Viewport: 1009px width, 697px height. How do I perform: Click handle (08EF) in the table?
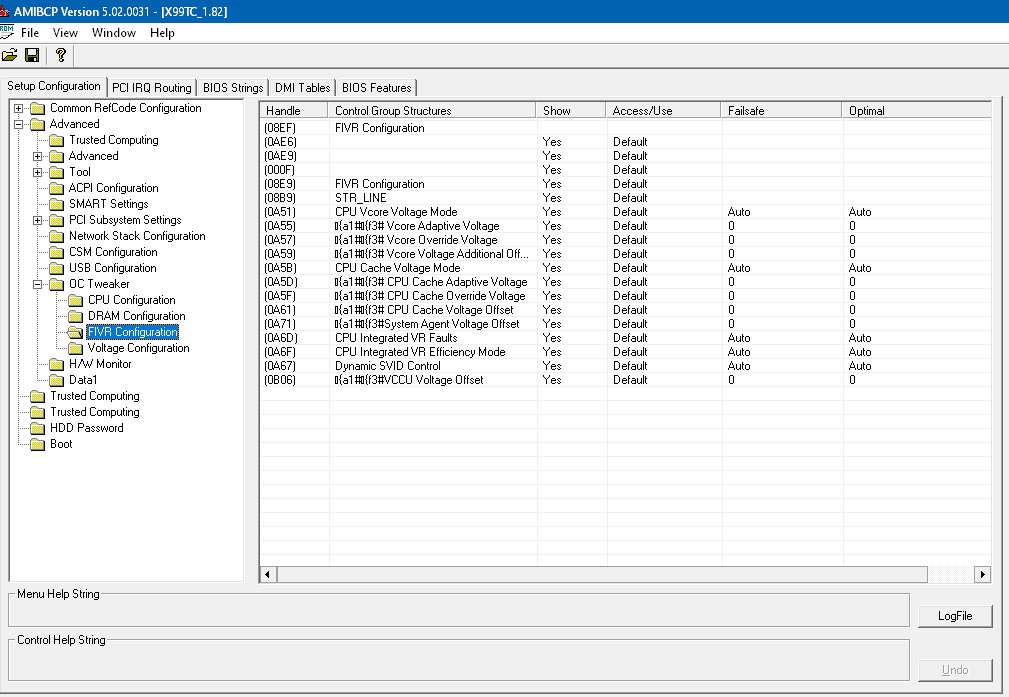280,128
